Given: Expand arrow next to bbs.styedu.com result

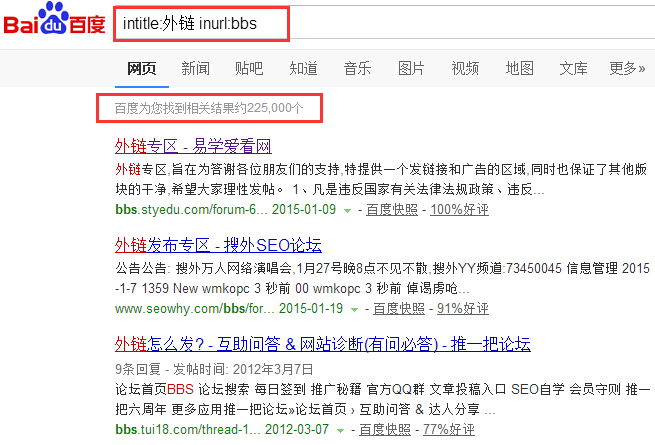Looking at the screenshot, I should click(347, 210).
